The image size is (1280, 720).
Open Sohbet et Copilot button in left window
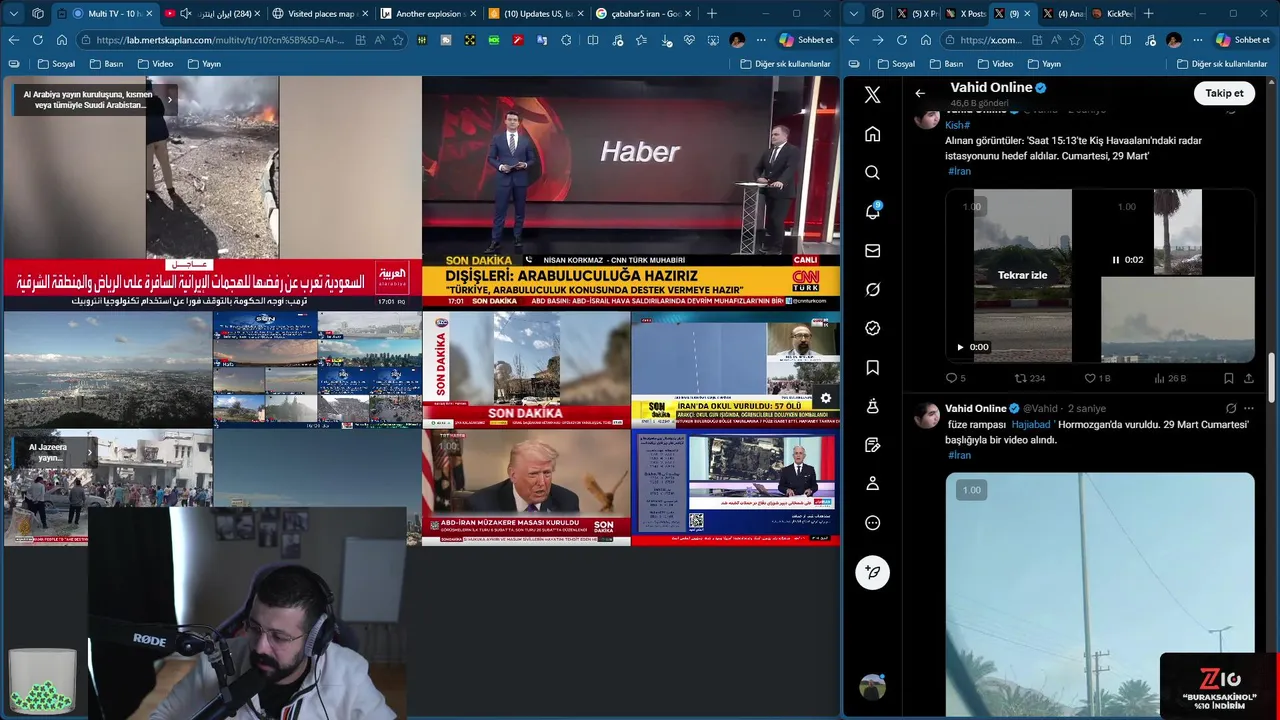[x=806, y=40]
